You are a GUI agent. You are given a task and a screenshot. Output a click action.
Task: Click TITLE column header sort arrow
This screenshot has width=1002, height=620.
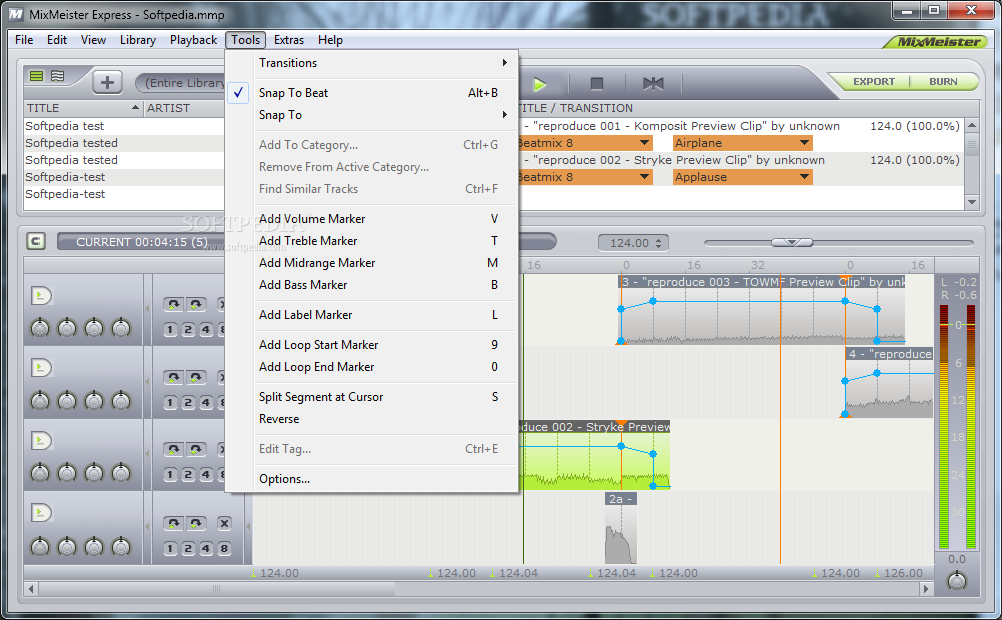[135, 107]
